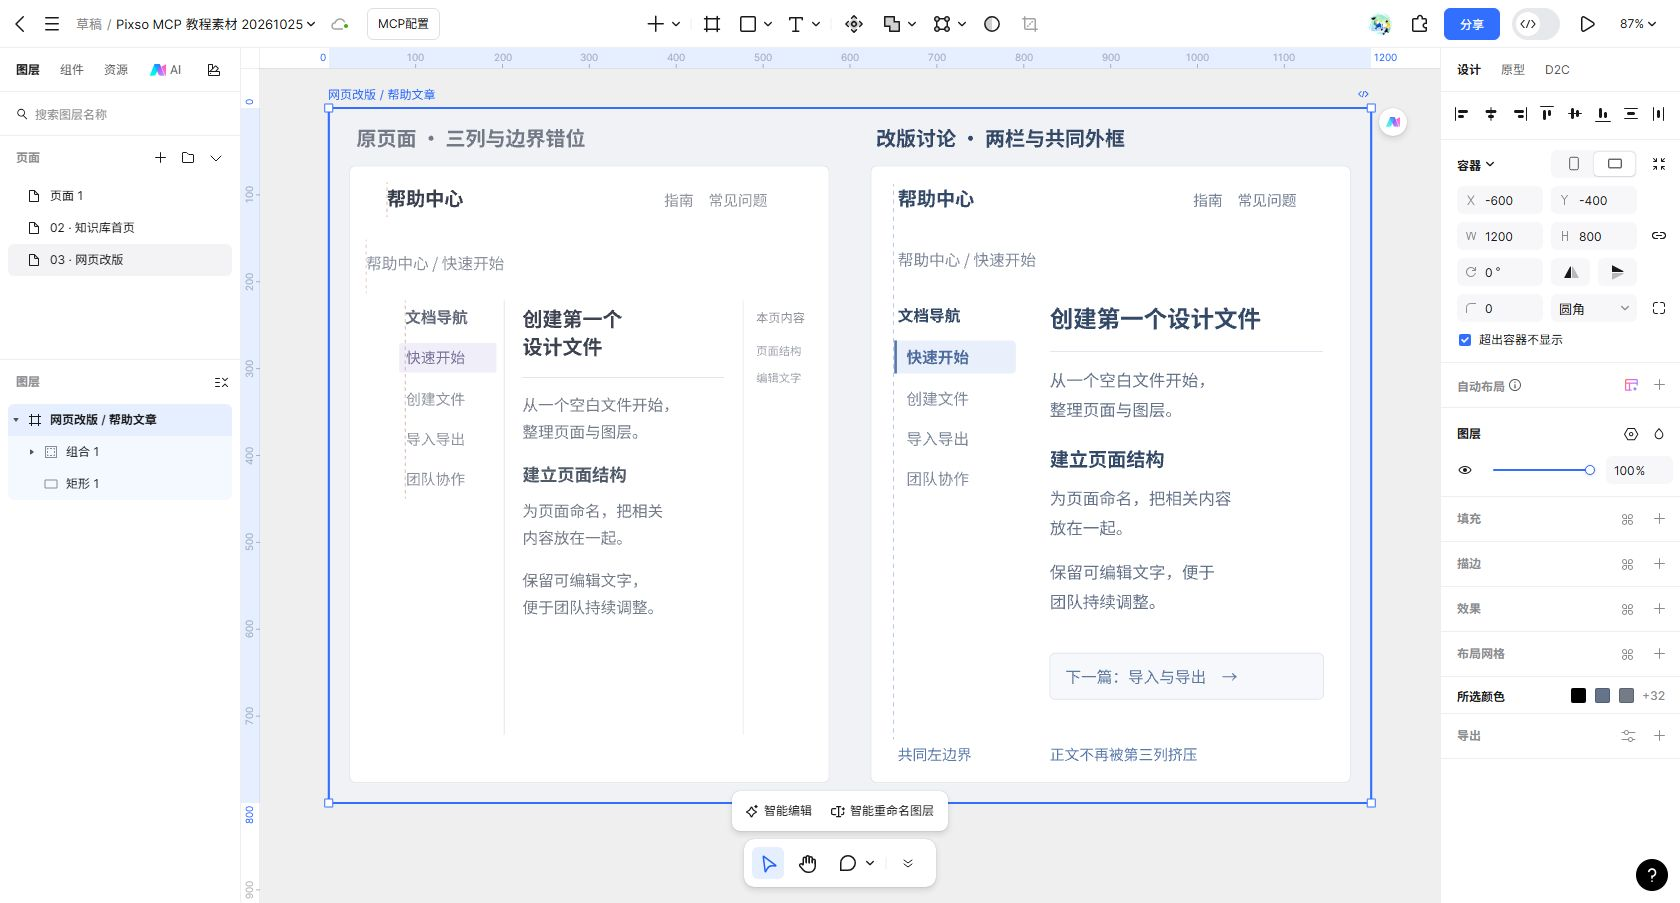Add a new page with the plus icon
Image resolution: width=1680 pixels, height=903 pixels.
(x=160, y=158)
